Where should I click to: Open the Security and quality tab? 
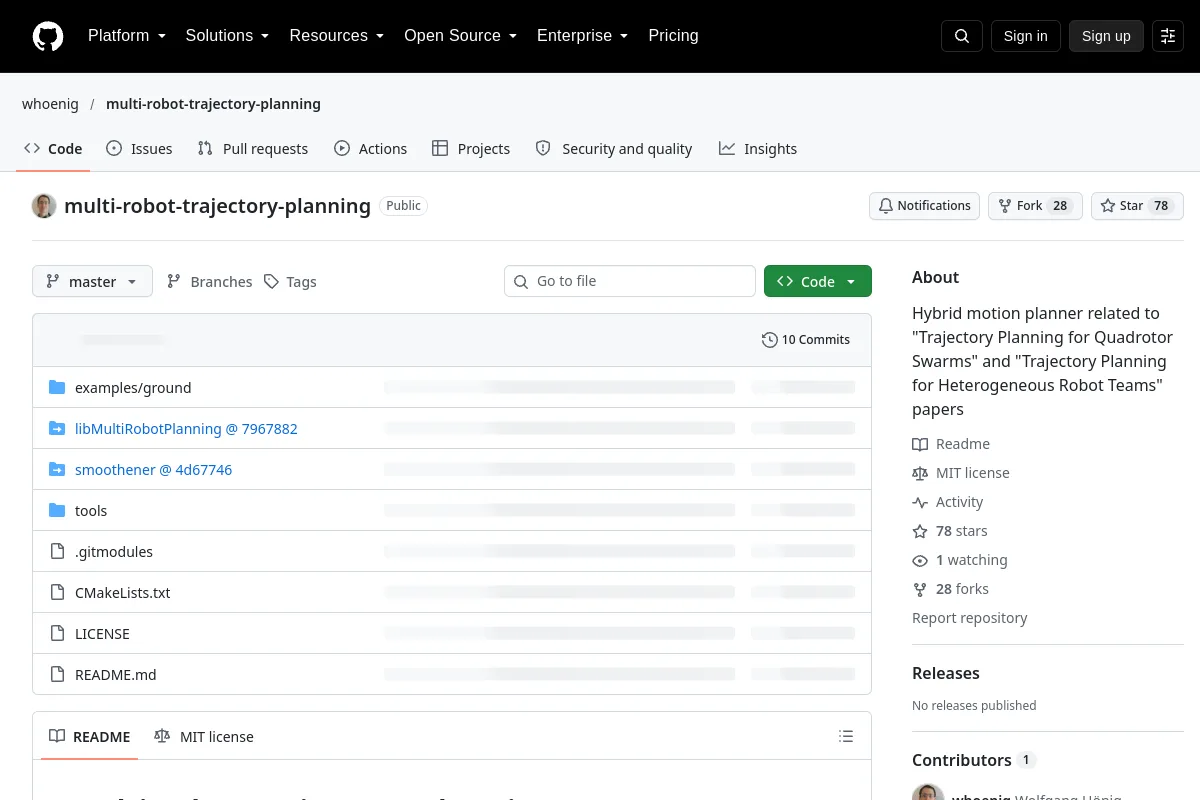click(x=614, y=149)
